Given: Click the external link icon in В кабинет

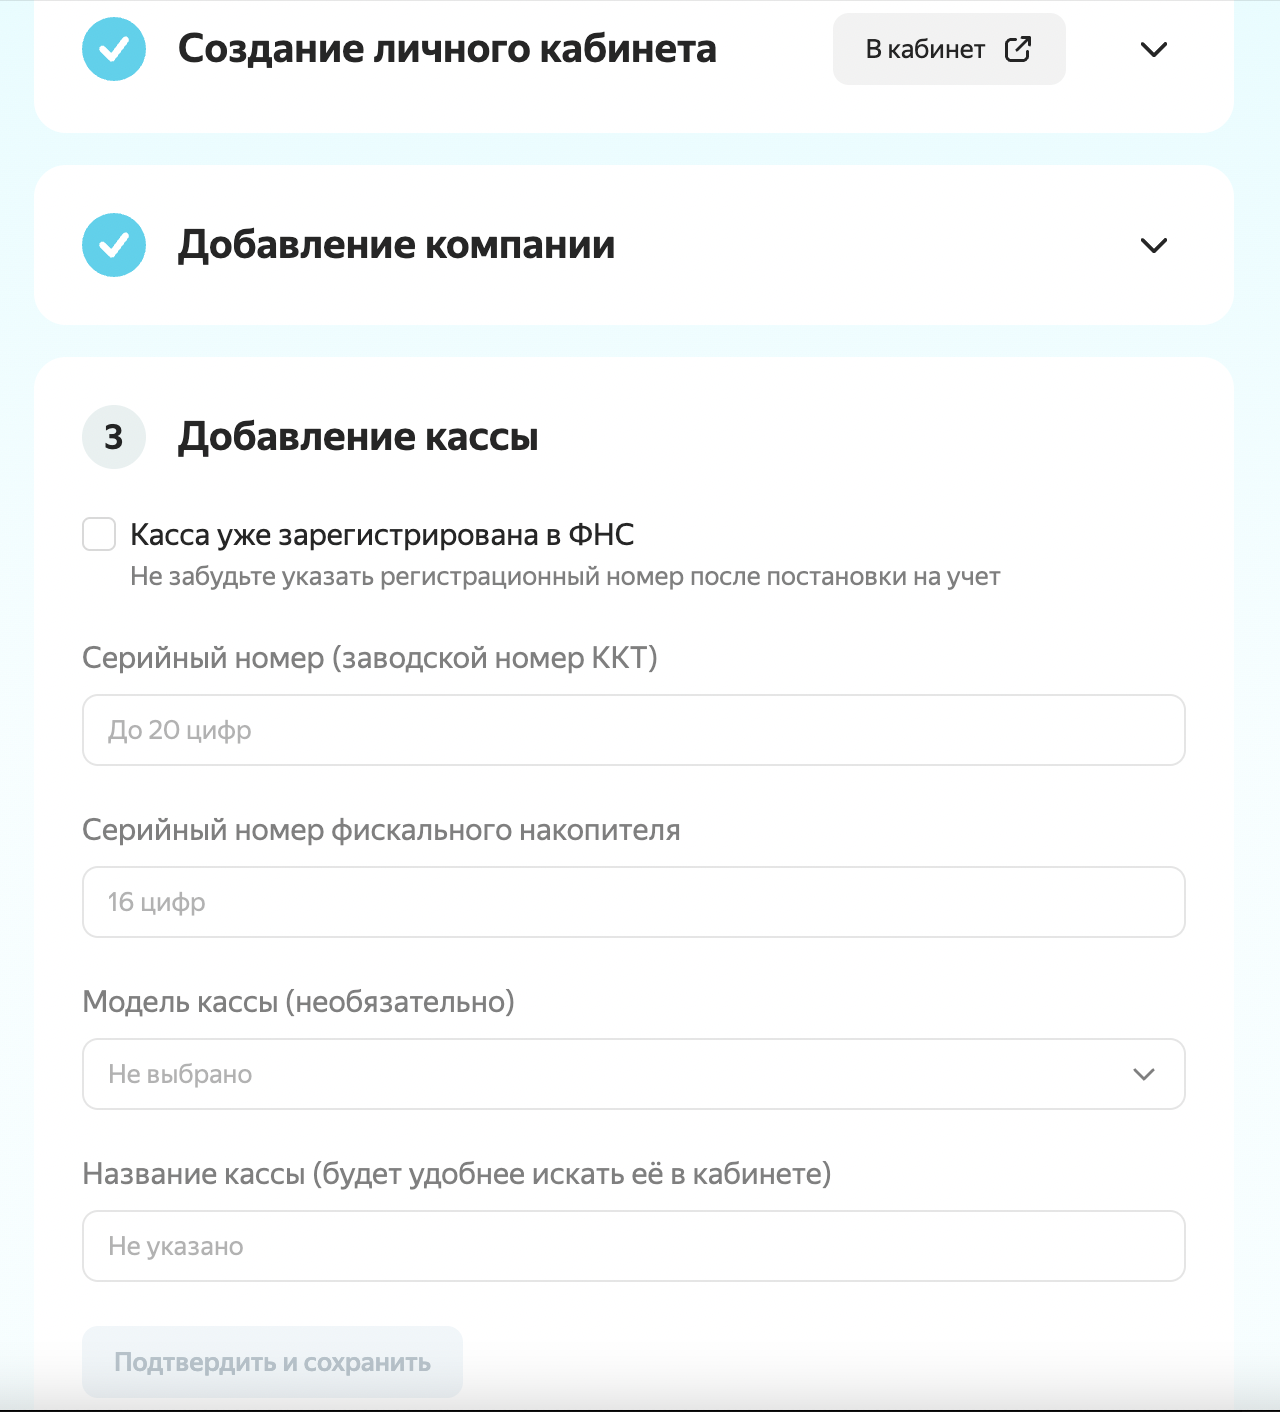Looking at the screenshot, I should click(1017, 49).
